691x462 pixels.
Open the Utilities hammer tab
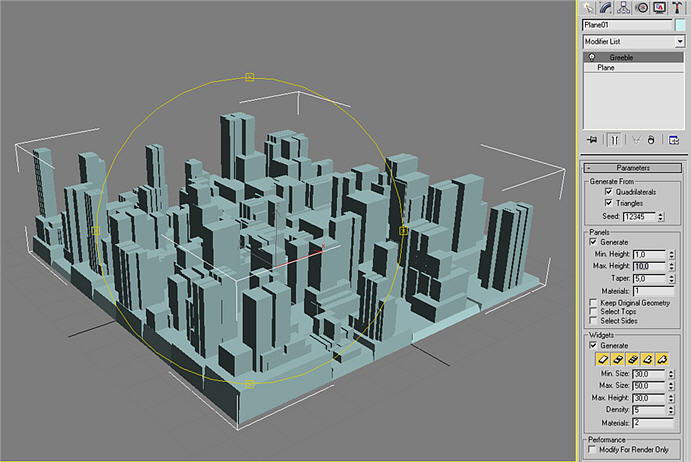coord(677,7)
